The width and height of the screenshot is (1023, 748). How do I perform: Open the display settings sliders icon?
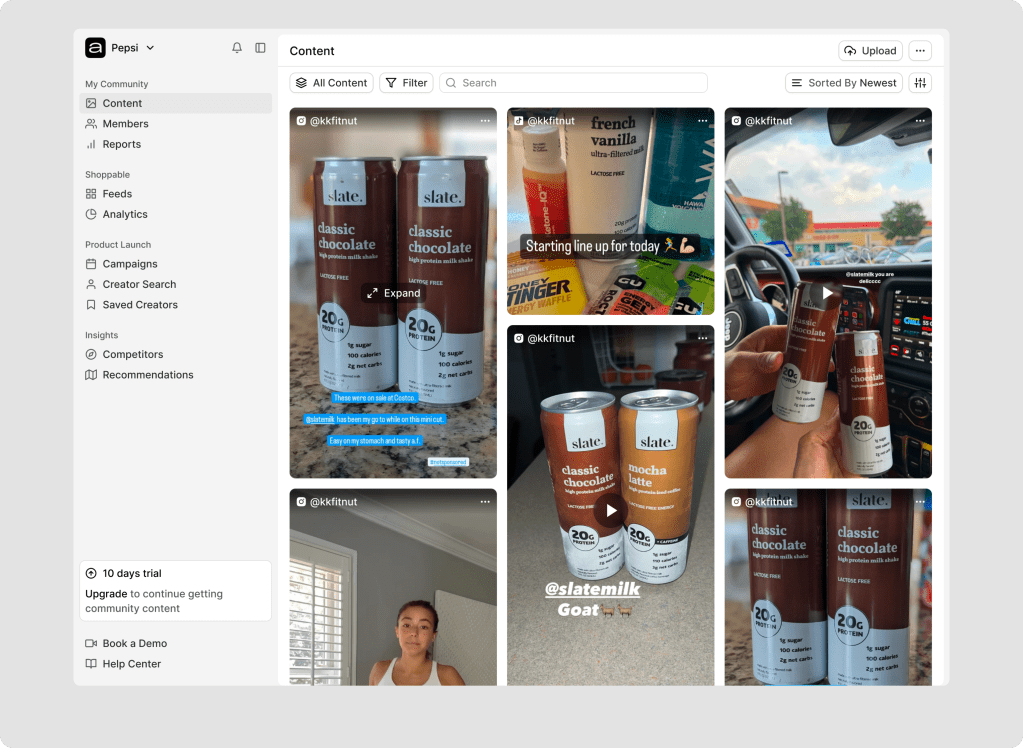coord(920,83)
